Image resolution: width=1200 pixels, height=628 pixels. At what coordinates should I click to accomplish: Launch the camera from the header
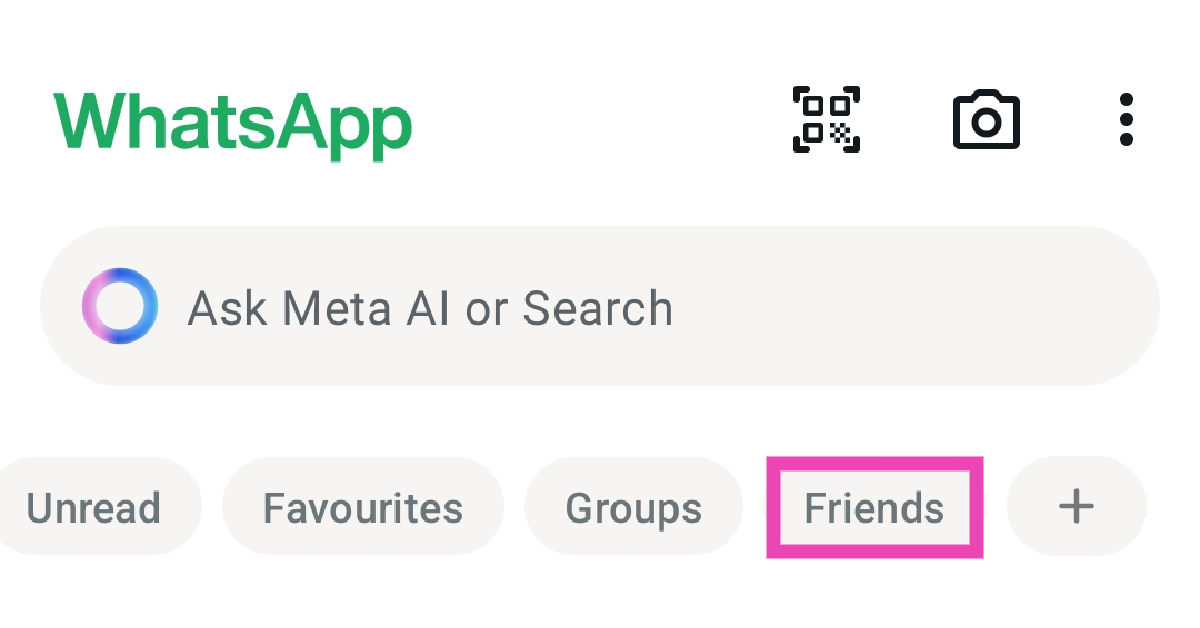(986, 120)
